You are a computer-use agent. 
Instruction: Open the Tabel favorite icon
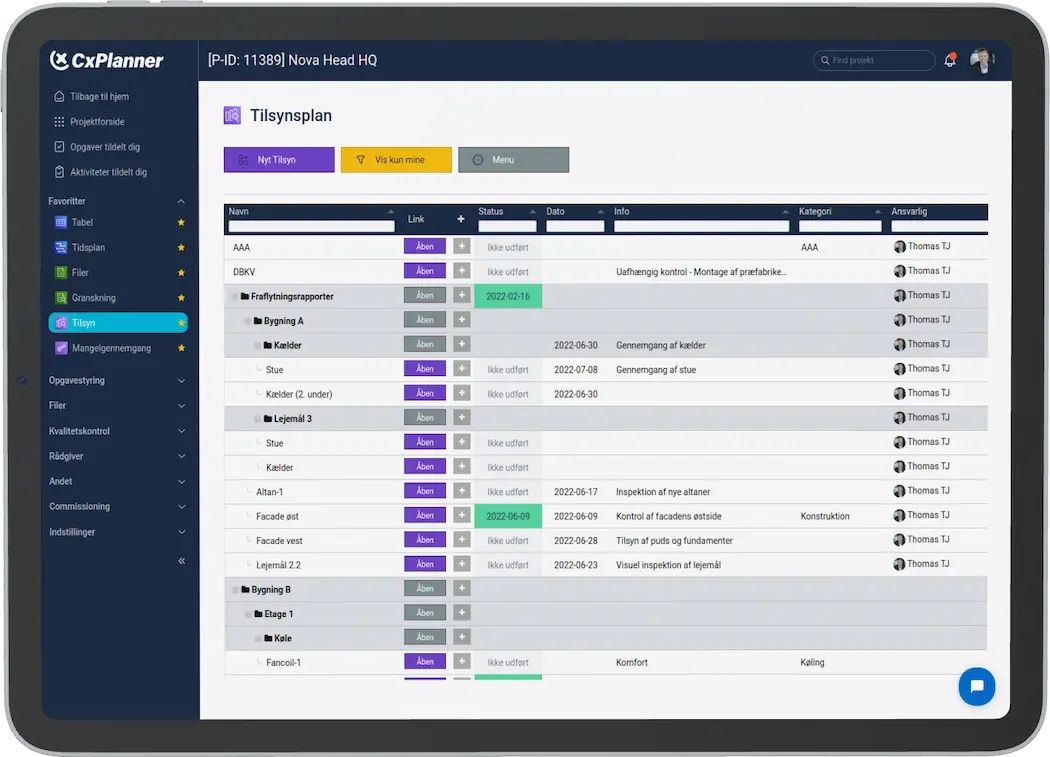coord(61,222)
